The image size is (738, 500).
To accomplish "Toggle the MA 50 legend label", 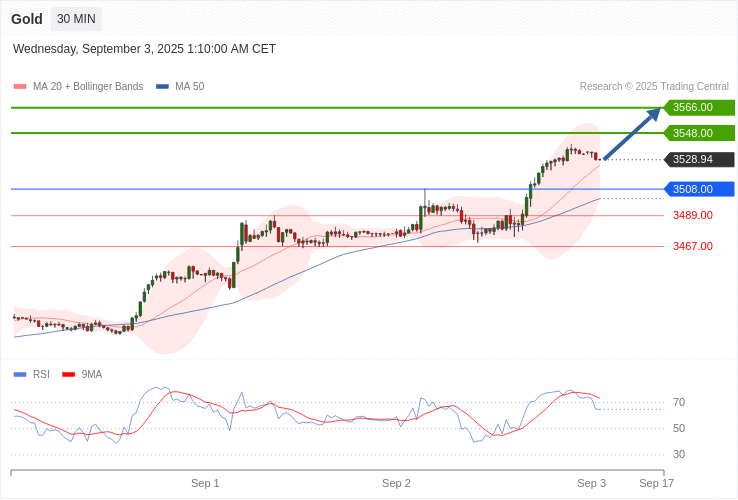I will [x=189, y=87].
